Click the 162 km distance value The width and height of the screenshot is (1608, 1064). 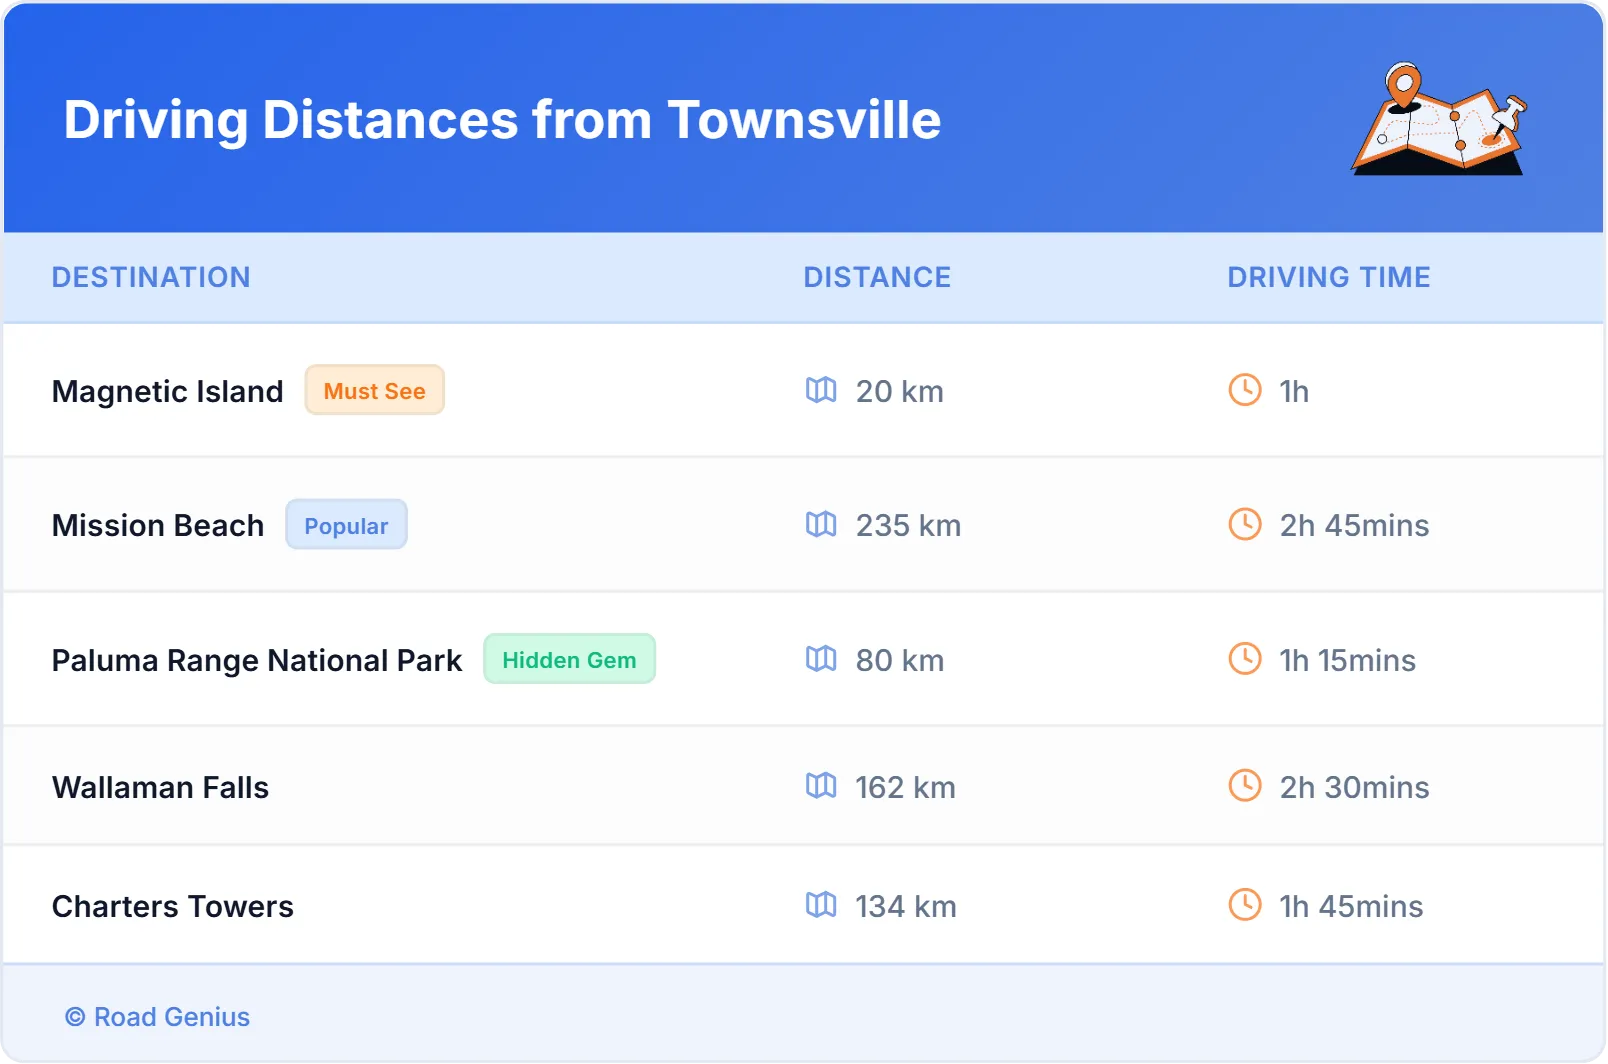click(x=906, y=787)
